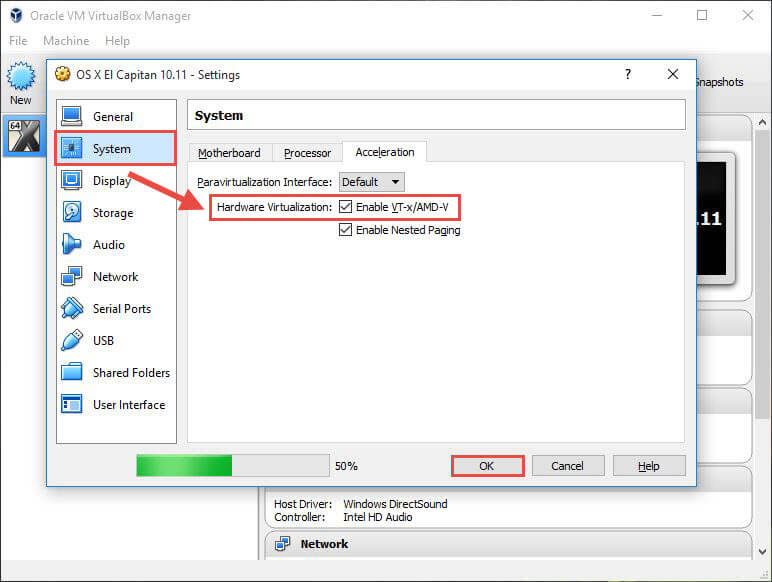The image size is (772, 582).
Task: Click 'Intel HD Audio' controller value
Action: click(378, 517)
